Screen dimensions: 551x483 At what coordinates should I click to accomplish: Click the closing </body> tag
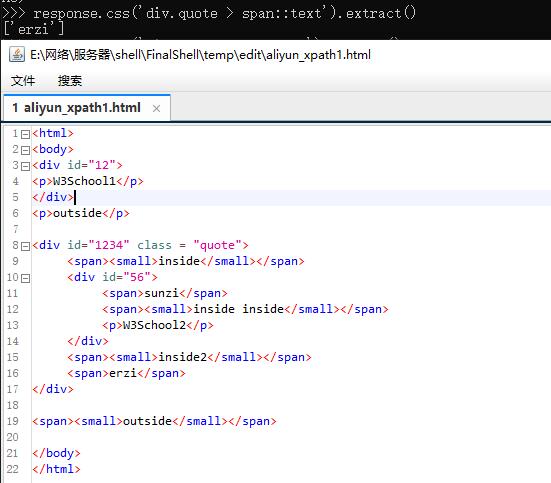[x=56, y=453]
